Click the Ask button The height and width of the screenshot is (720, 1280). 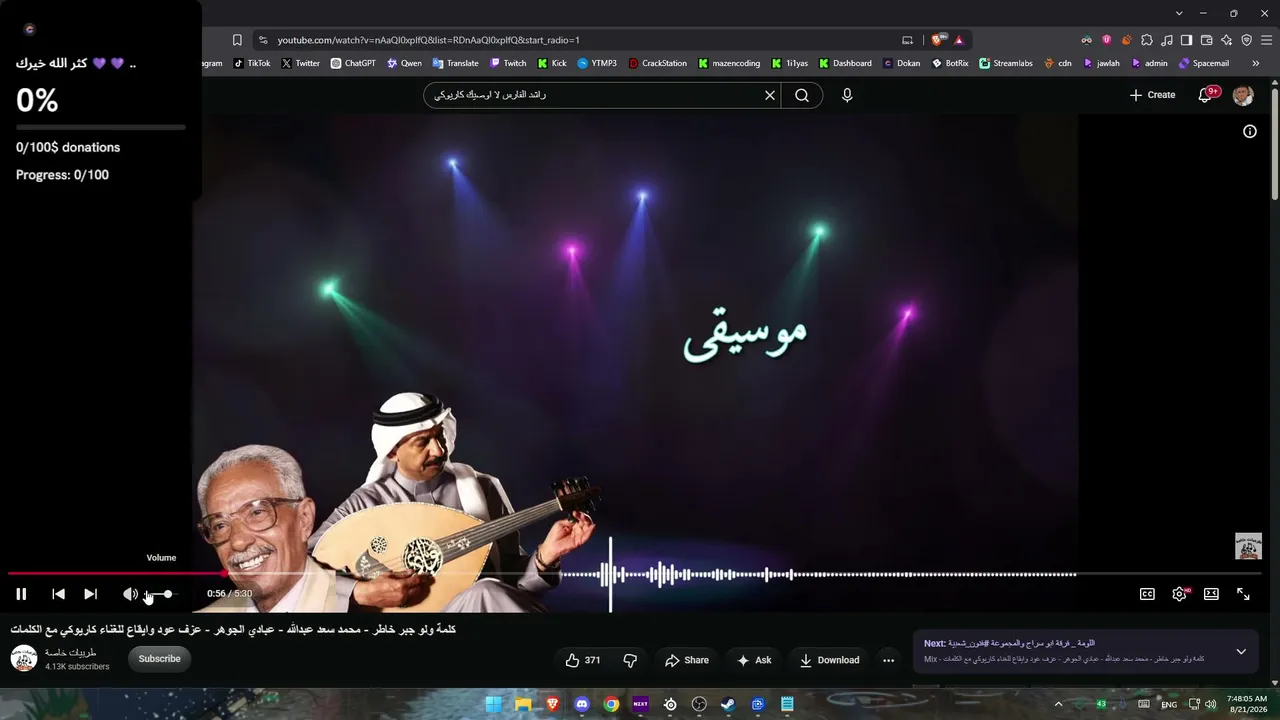(754, 660)
